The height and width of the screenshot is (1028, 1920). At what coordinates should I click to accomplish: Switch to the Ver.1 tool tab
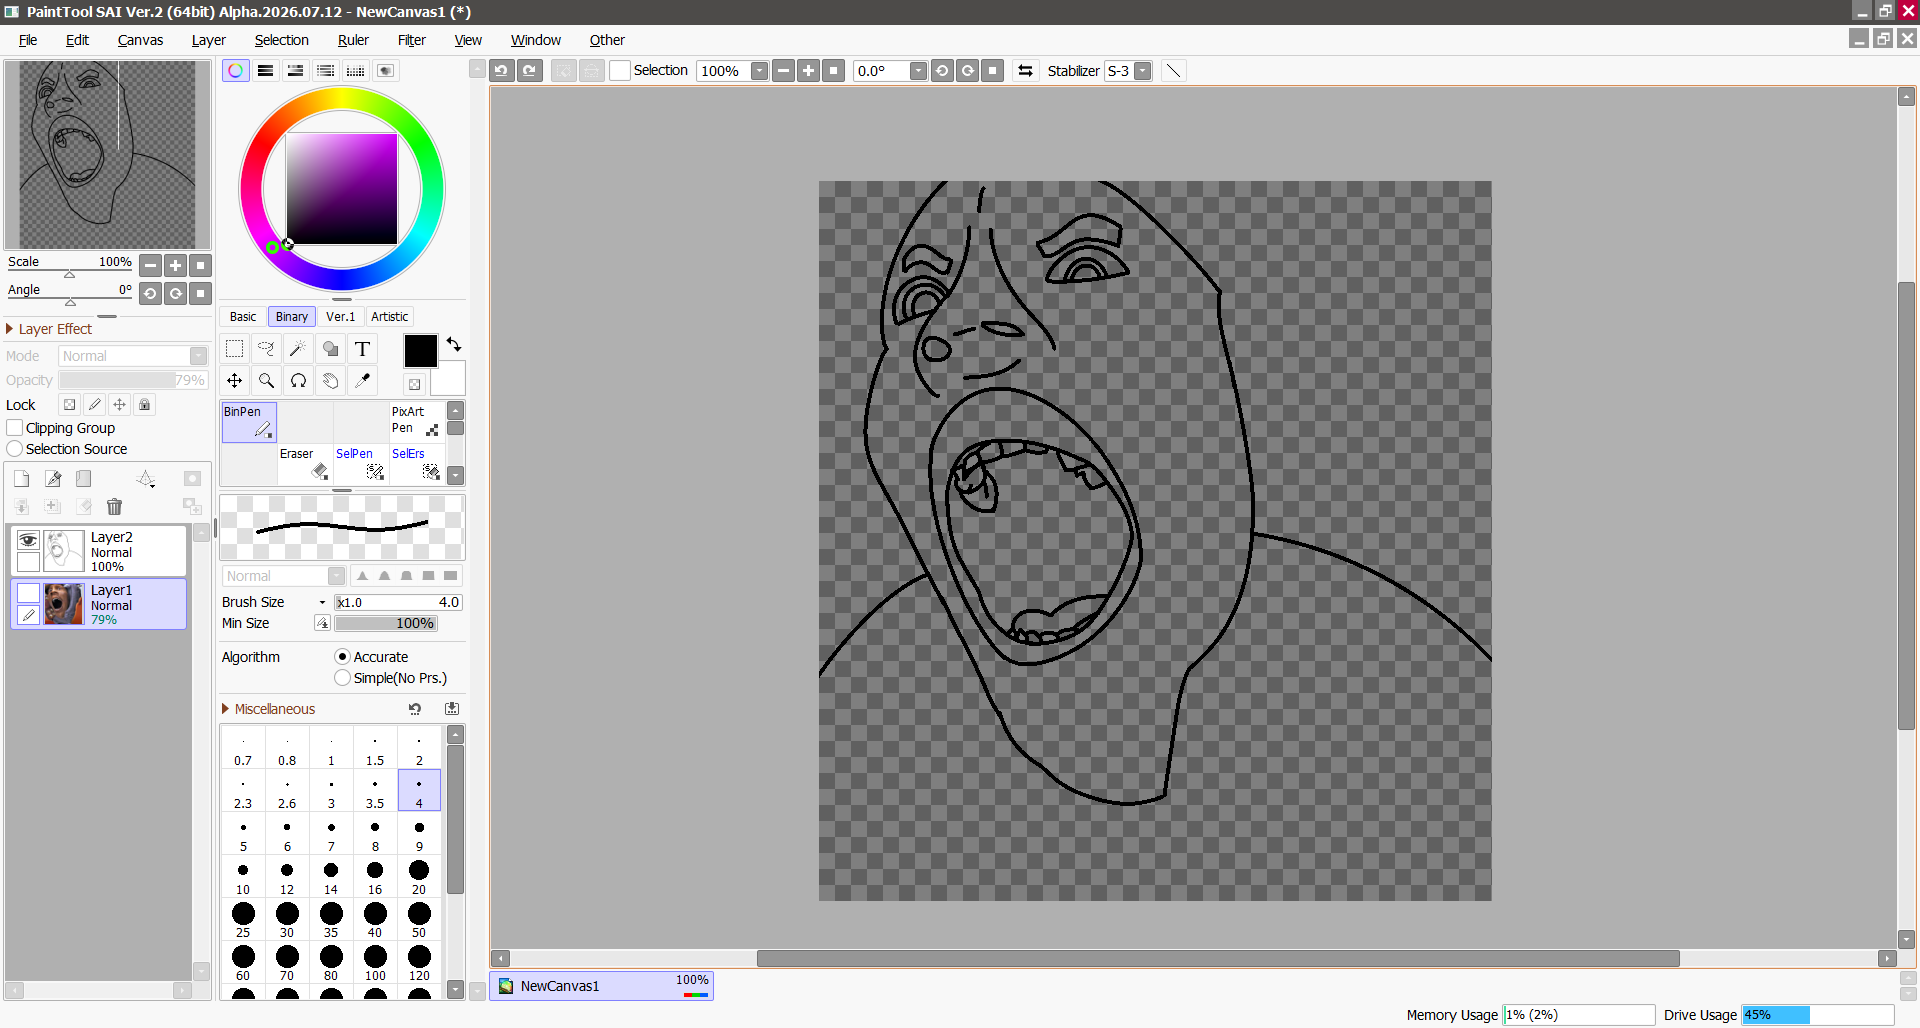pos(341,317)
